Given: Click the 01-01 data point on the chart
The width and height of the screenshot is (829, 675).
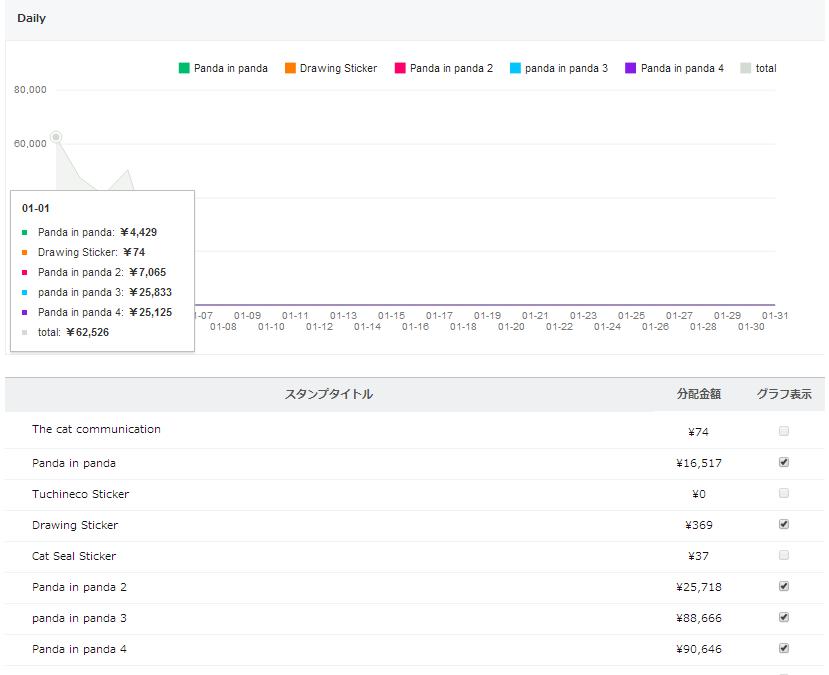Looking at the screenshot, I should point(56,137).
